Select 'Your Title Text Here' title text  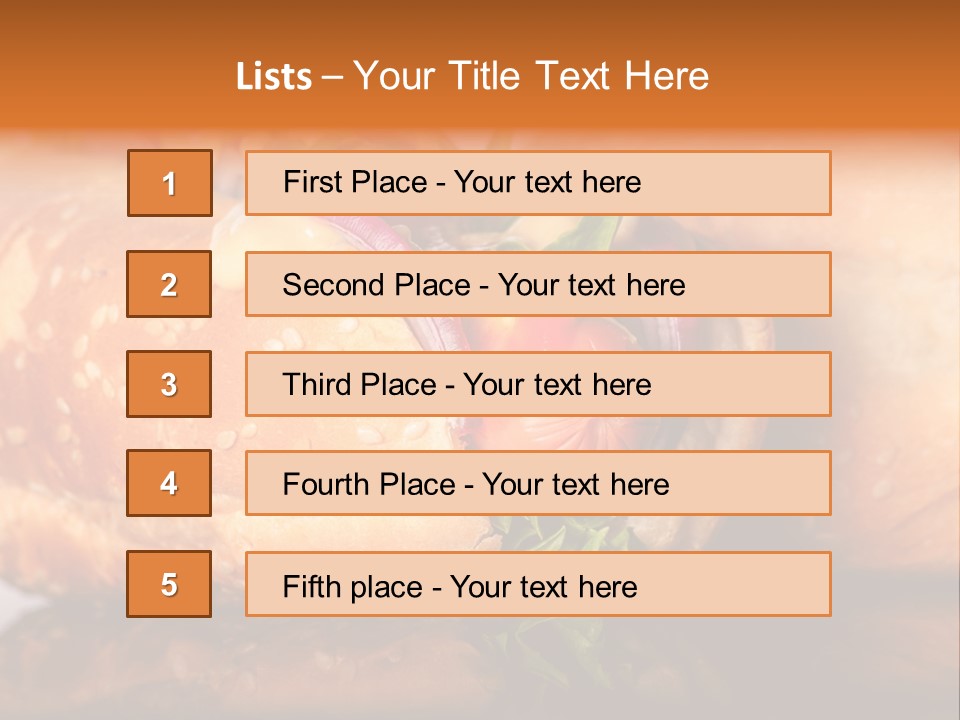pyautogui.click(x=531, y=77)
